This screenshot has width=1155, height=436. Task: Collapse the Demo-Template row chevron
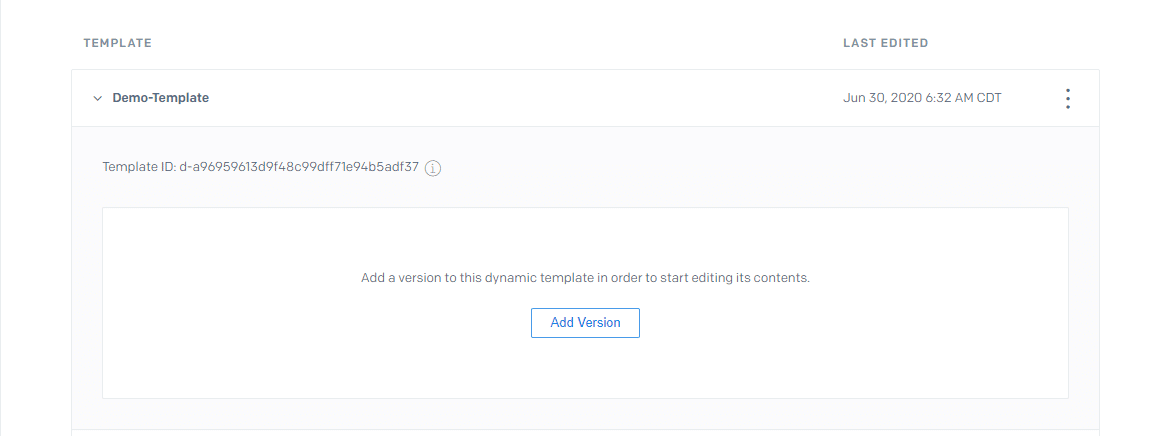pos(97,98)
